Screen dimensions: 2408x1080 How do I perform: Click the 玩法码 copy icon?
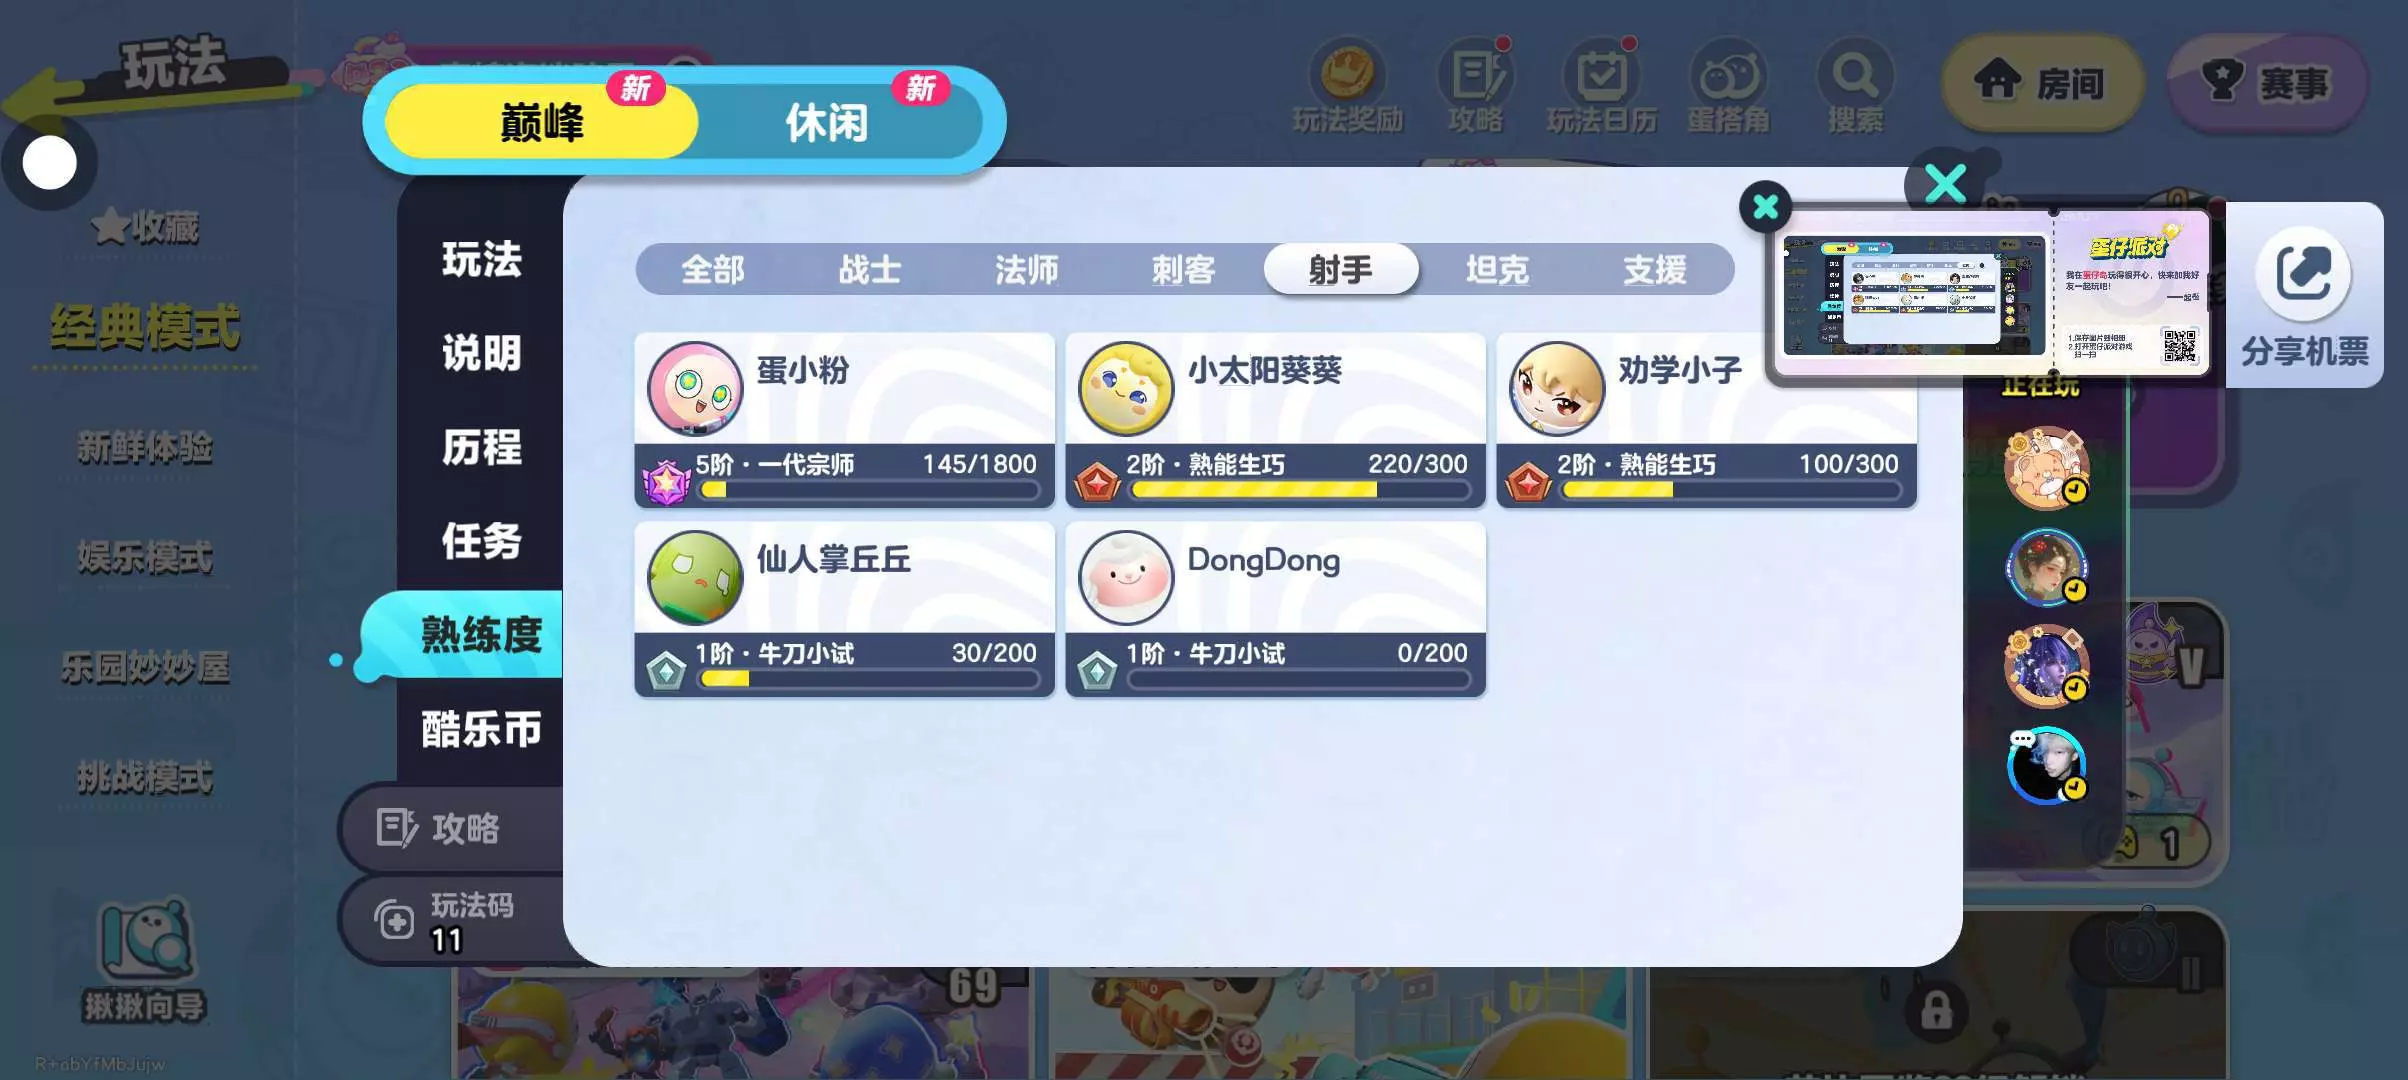[x=394, y=920]
